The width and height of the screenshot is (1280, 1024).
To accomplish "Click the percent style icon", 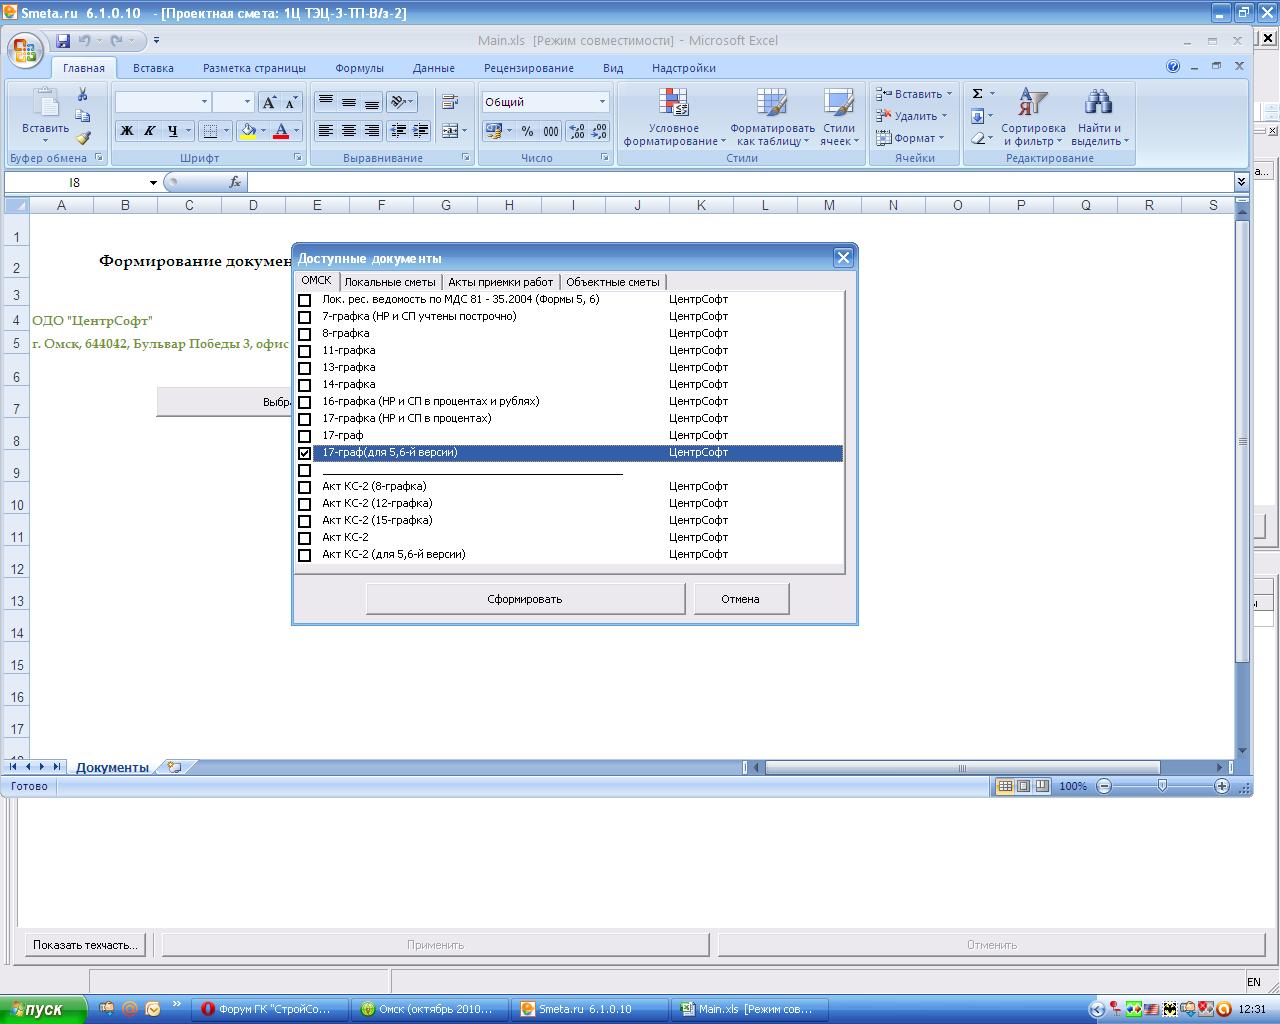I will [527, 131].
